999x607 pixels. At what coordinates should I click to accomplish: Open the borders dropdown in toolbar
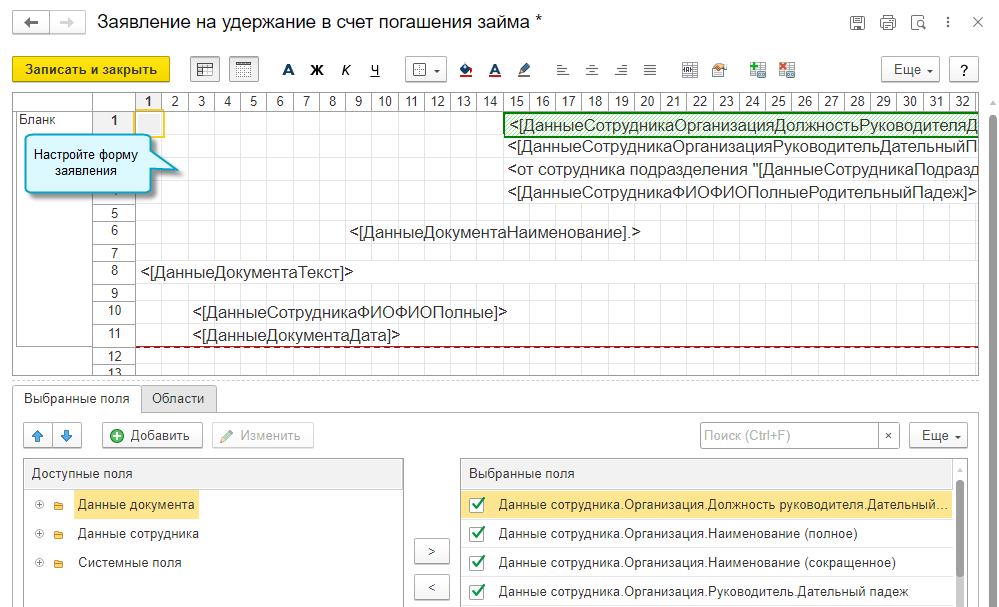click(426, 70)
